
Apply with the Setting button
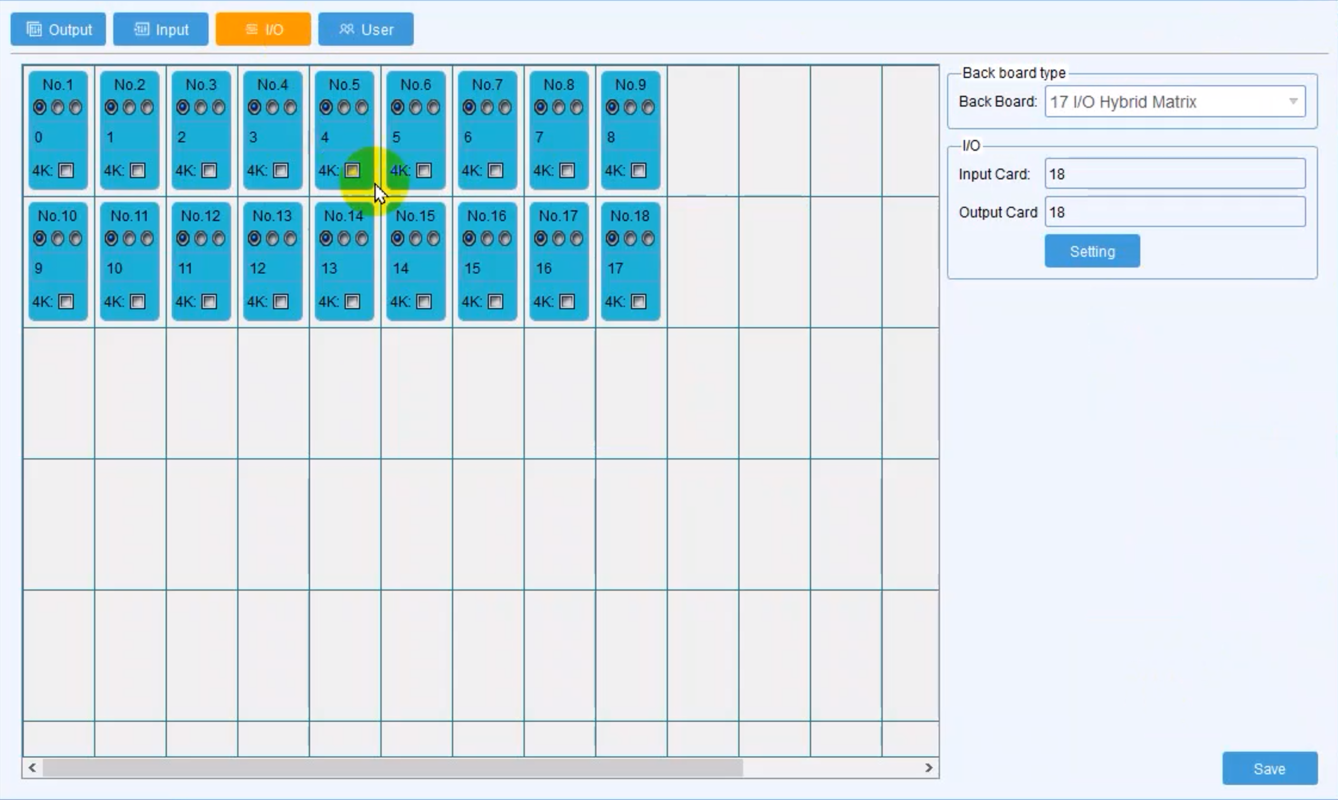coord(1092,251)
